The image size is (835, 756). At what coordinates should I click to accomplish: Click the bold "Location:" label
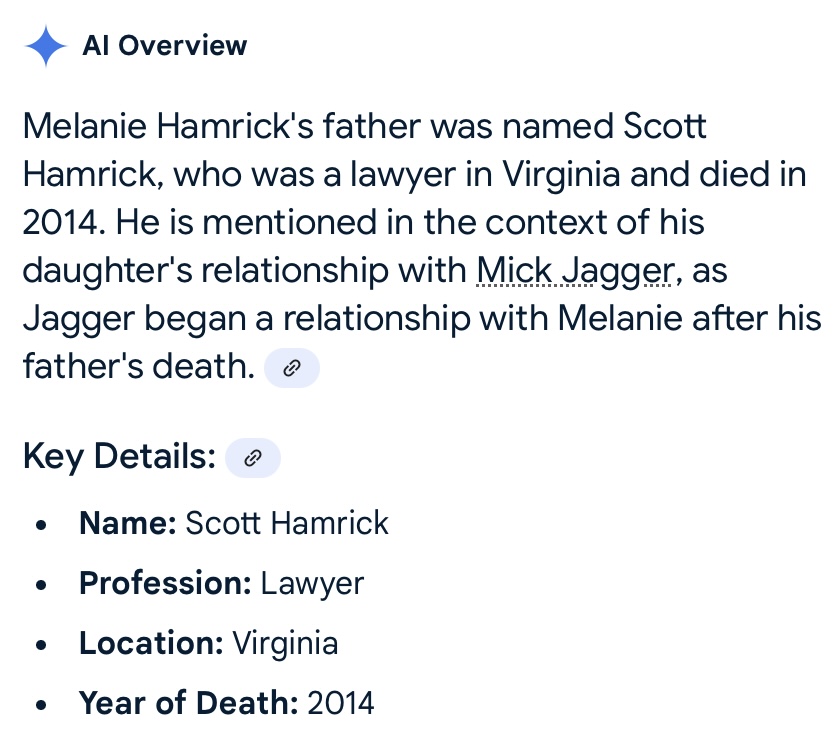(x=151, y=643)
